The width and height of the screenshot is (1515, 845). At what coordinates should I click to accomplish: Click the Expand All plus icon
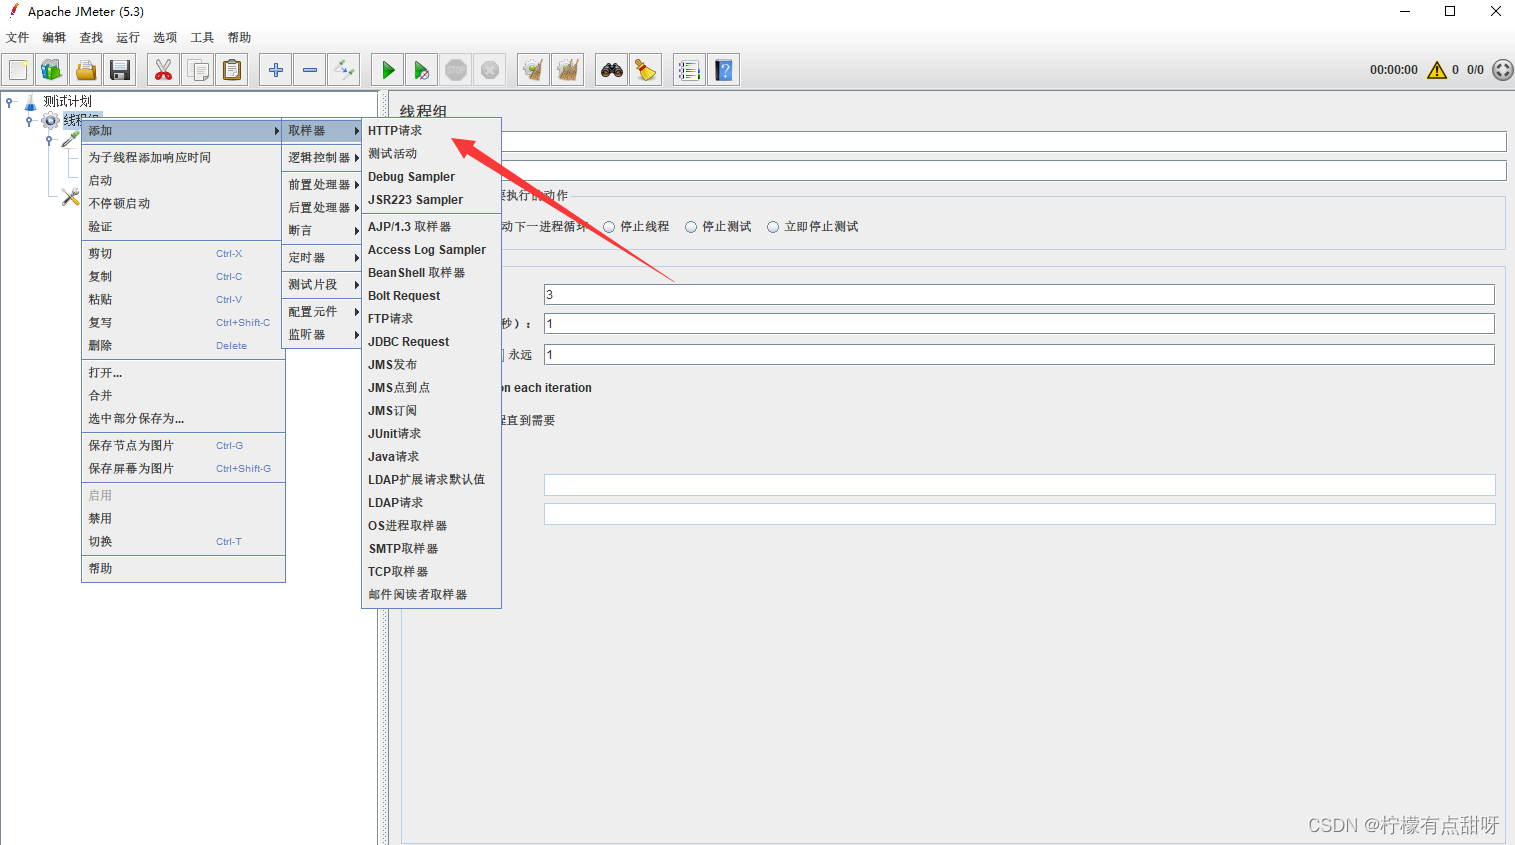tap(276, 70)
